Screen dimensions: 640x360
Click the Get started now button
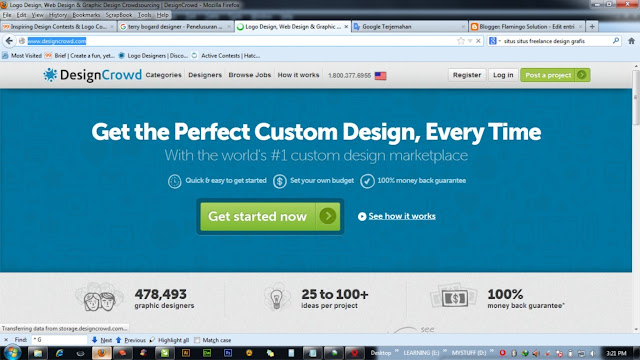(270, 216)
